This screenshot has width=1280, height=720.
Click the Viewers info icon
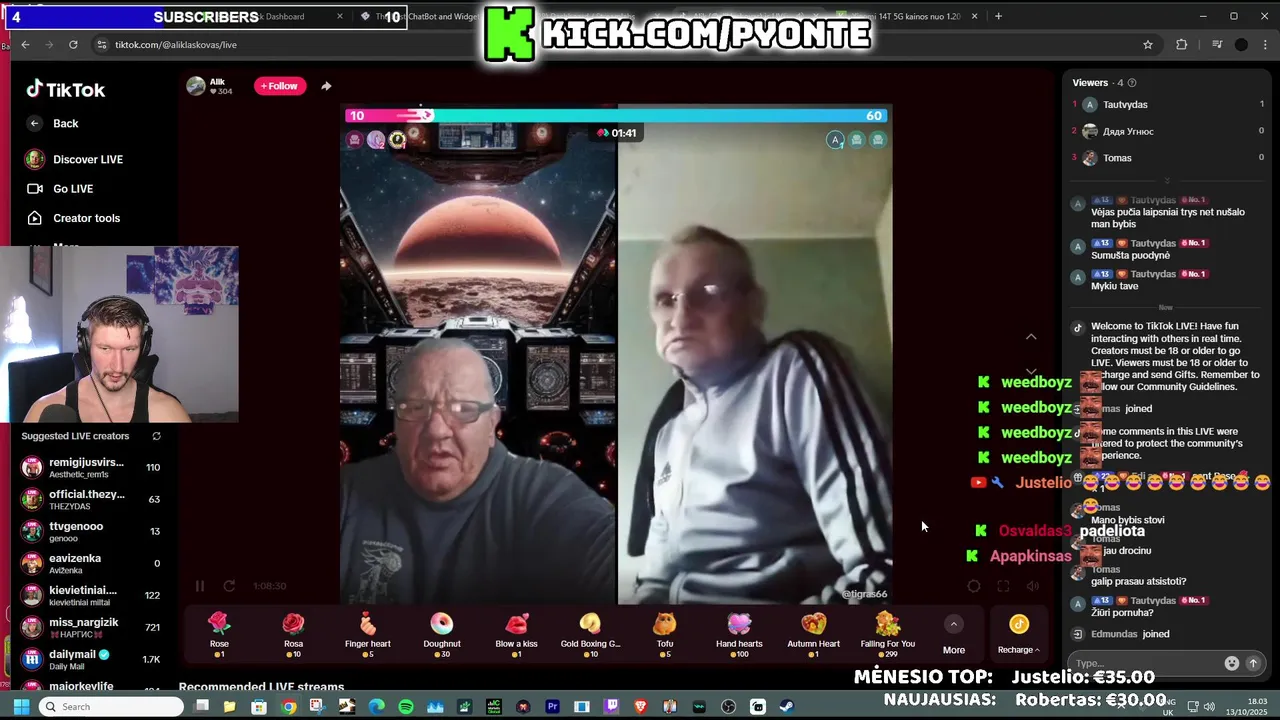click(x=1132, y=83)
